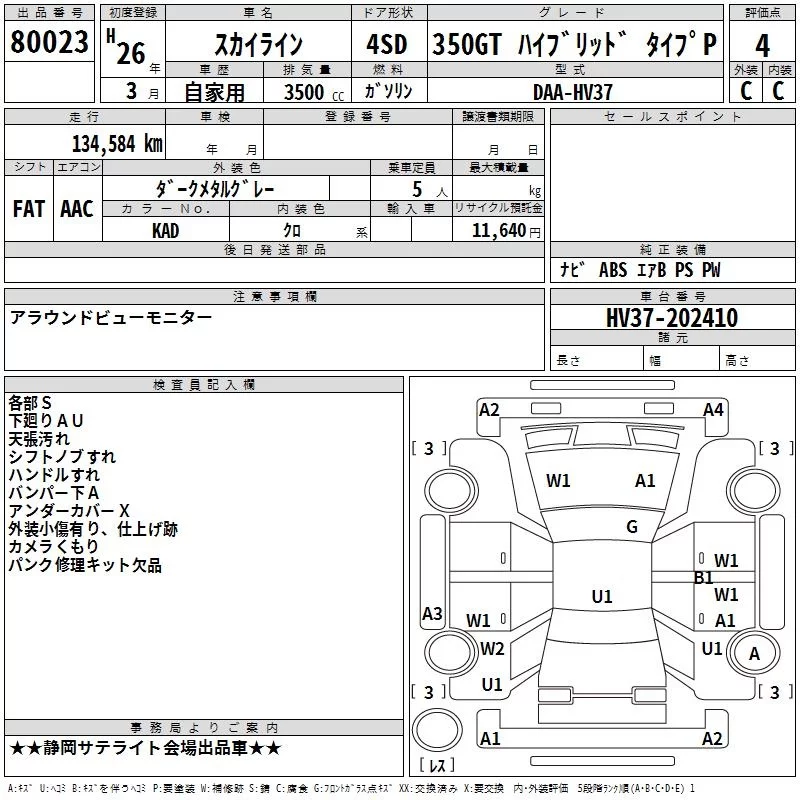
Task: Select the 車台番号 header
Action: 672,296
